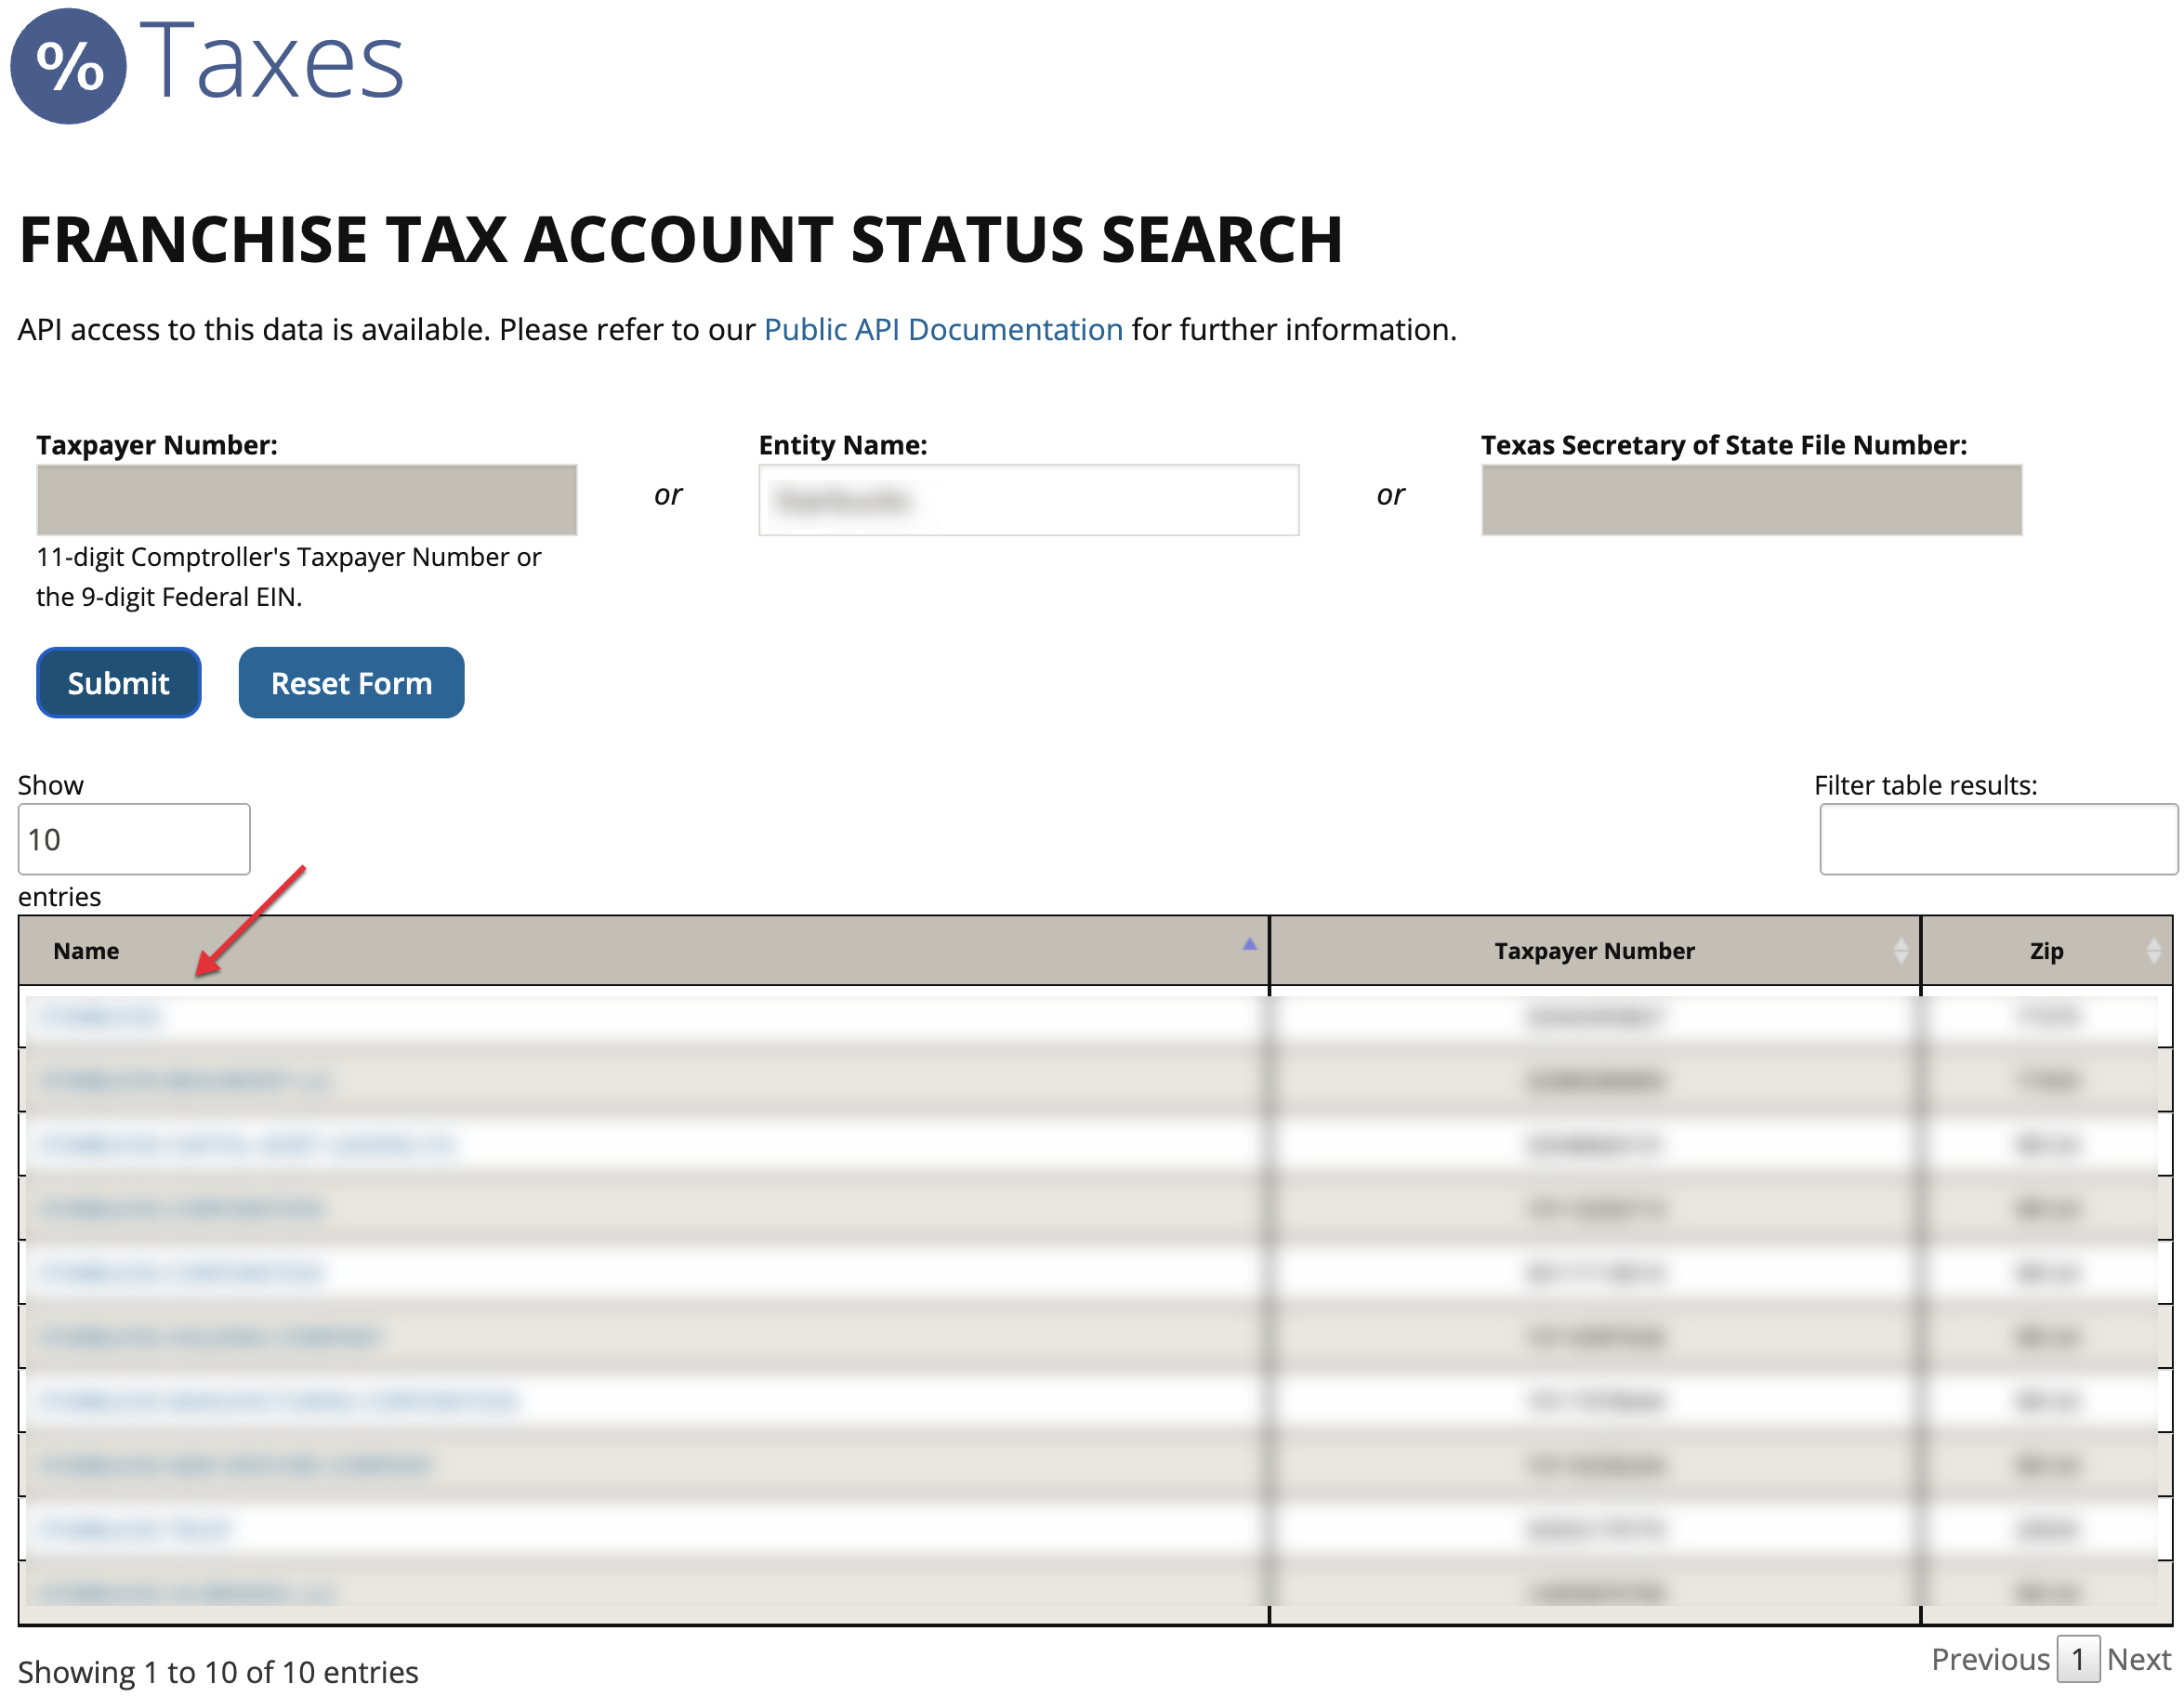Click the percent sign Taxes logo icon
This screenshot has height=1697, width=2184.
(x=68, y=66)
